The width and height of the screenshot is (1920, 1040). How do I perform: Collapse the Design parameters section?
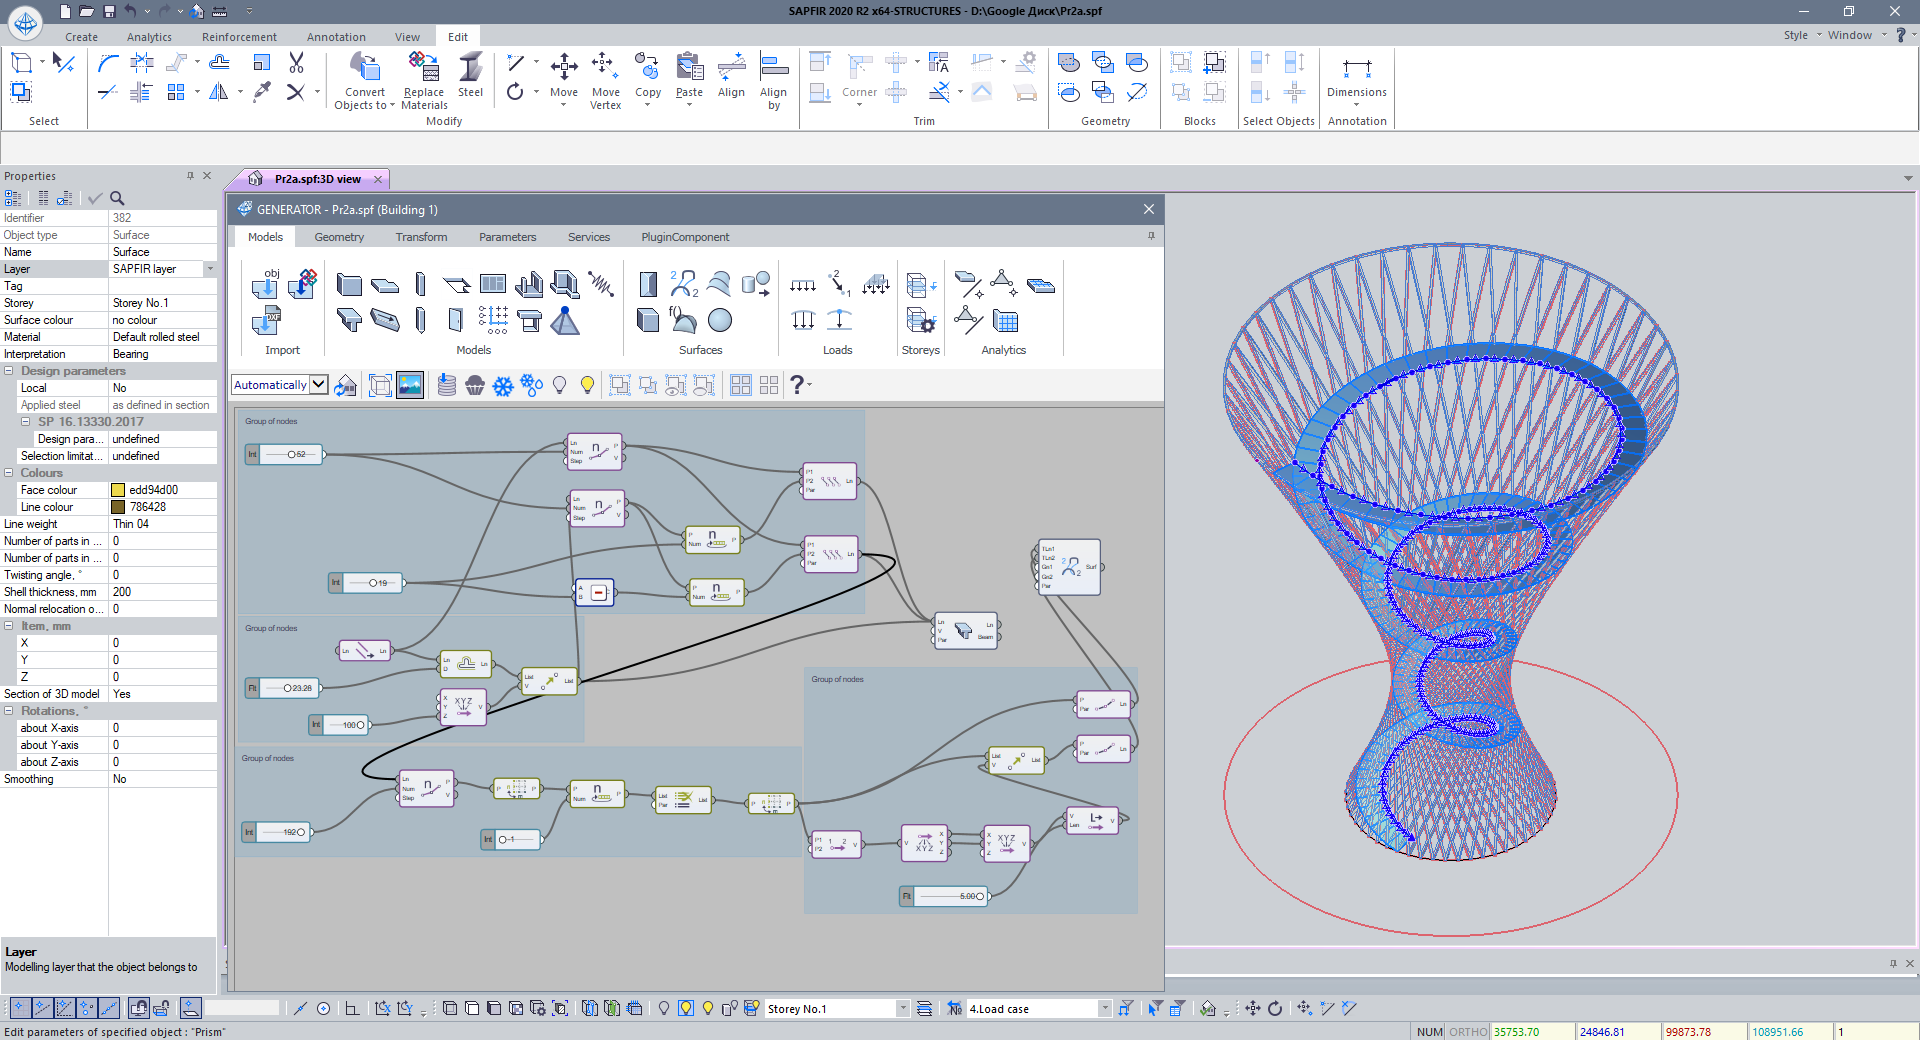pos(9,371)
